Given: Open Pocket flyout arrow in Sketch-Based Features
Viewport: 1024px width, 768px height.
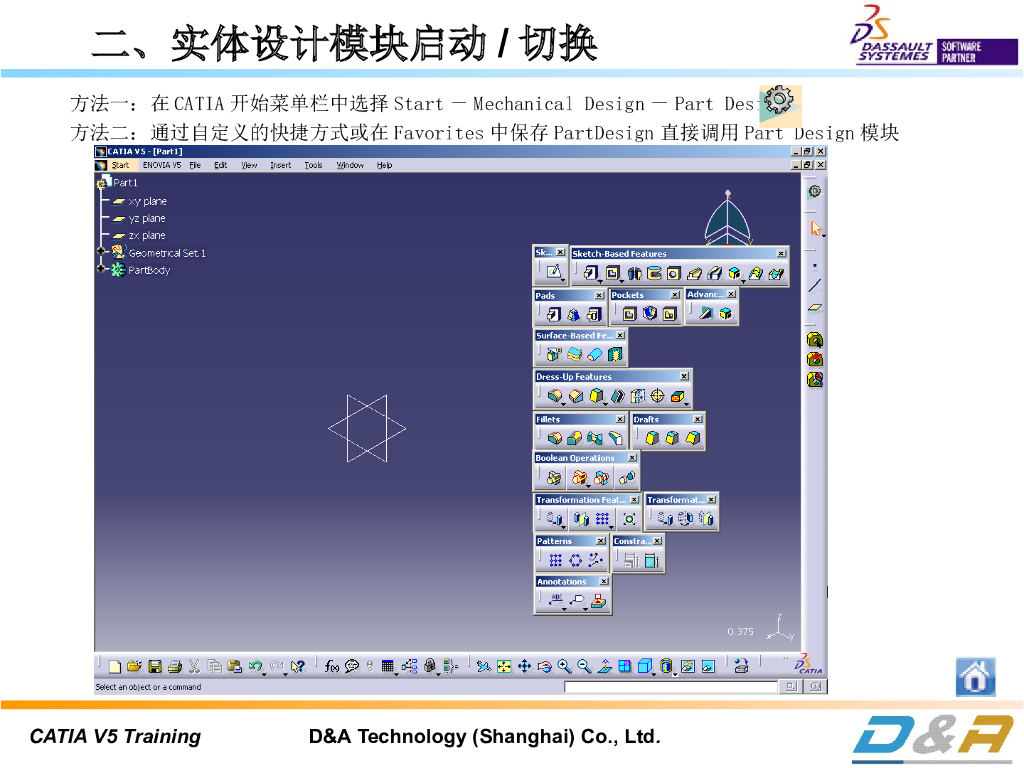Looking at the screenshot, I should [x=620, y=281].
